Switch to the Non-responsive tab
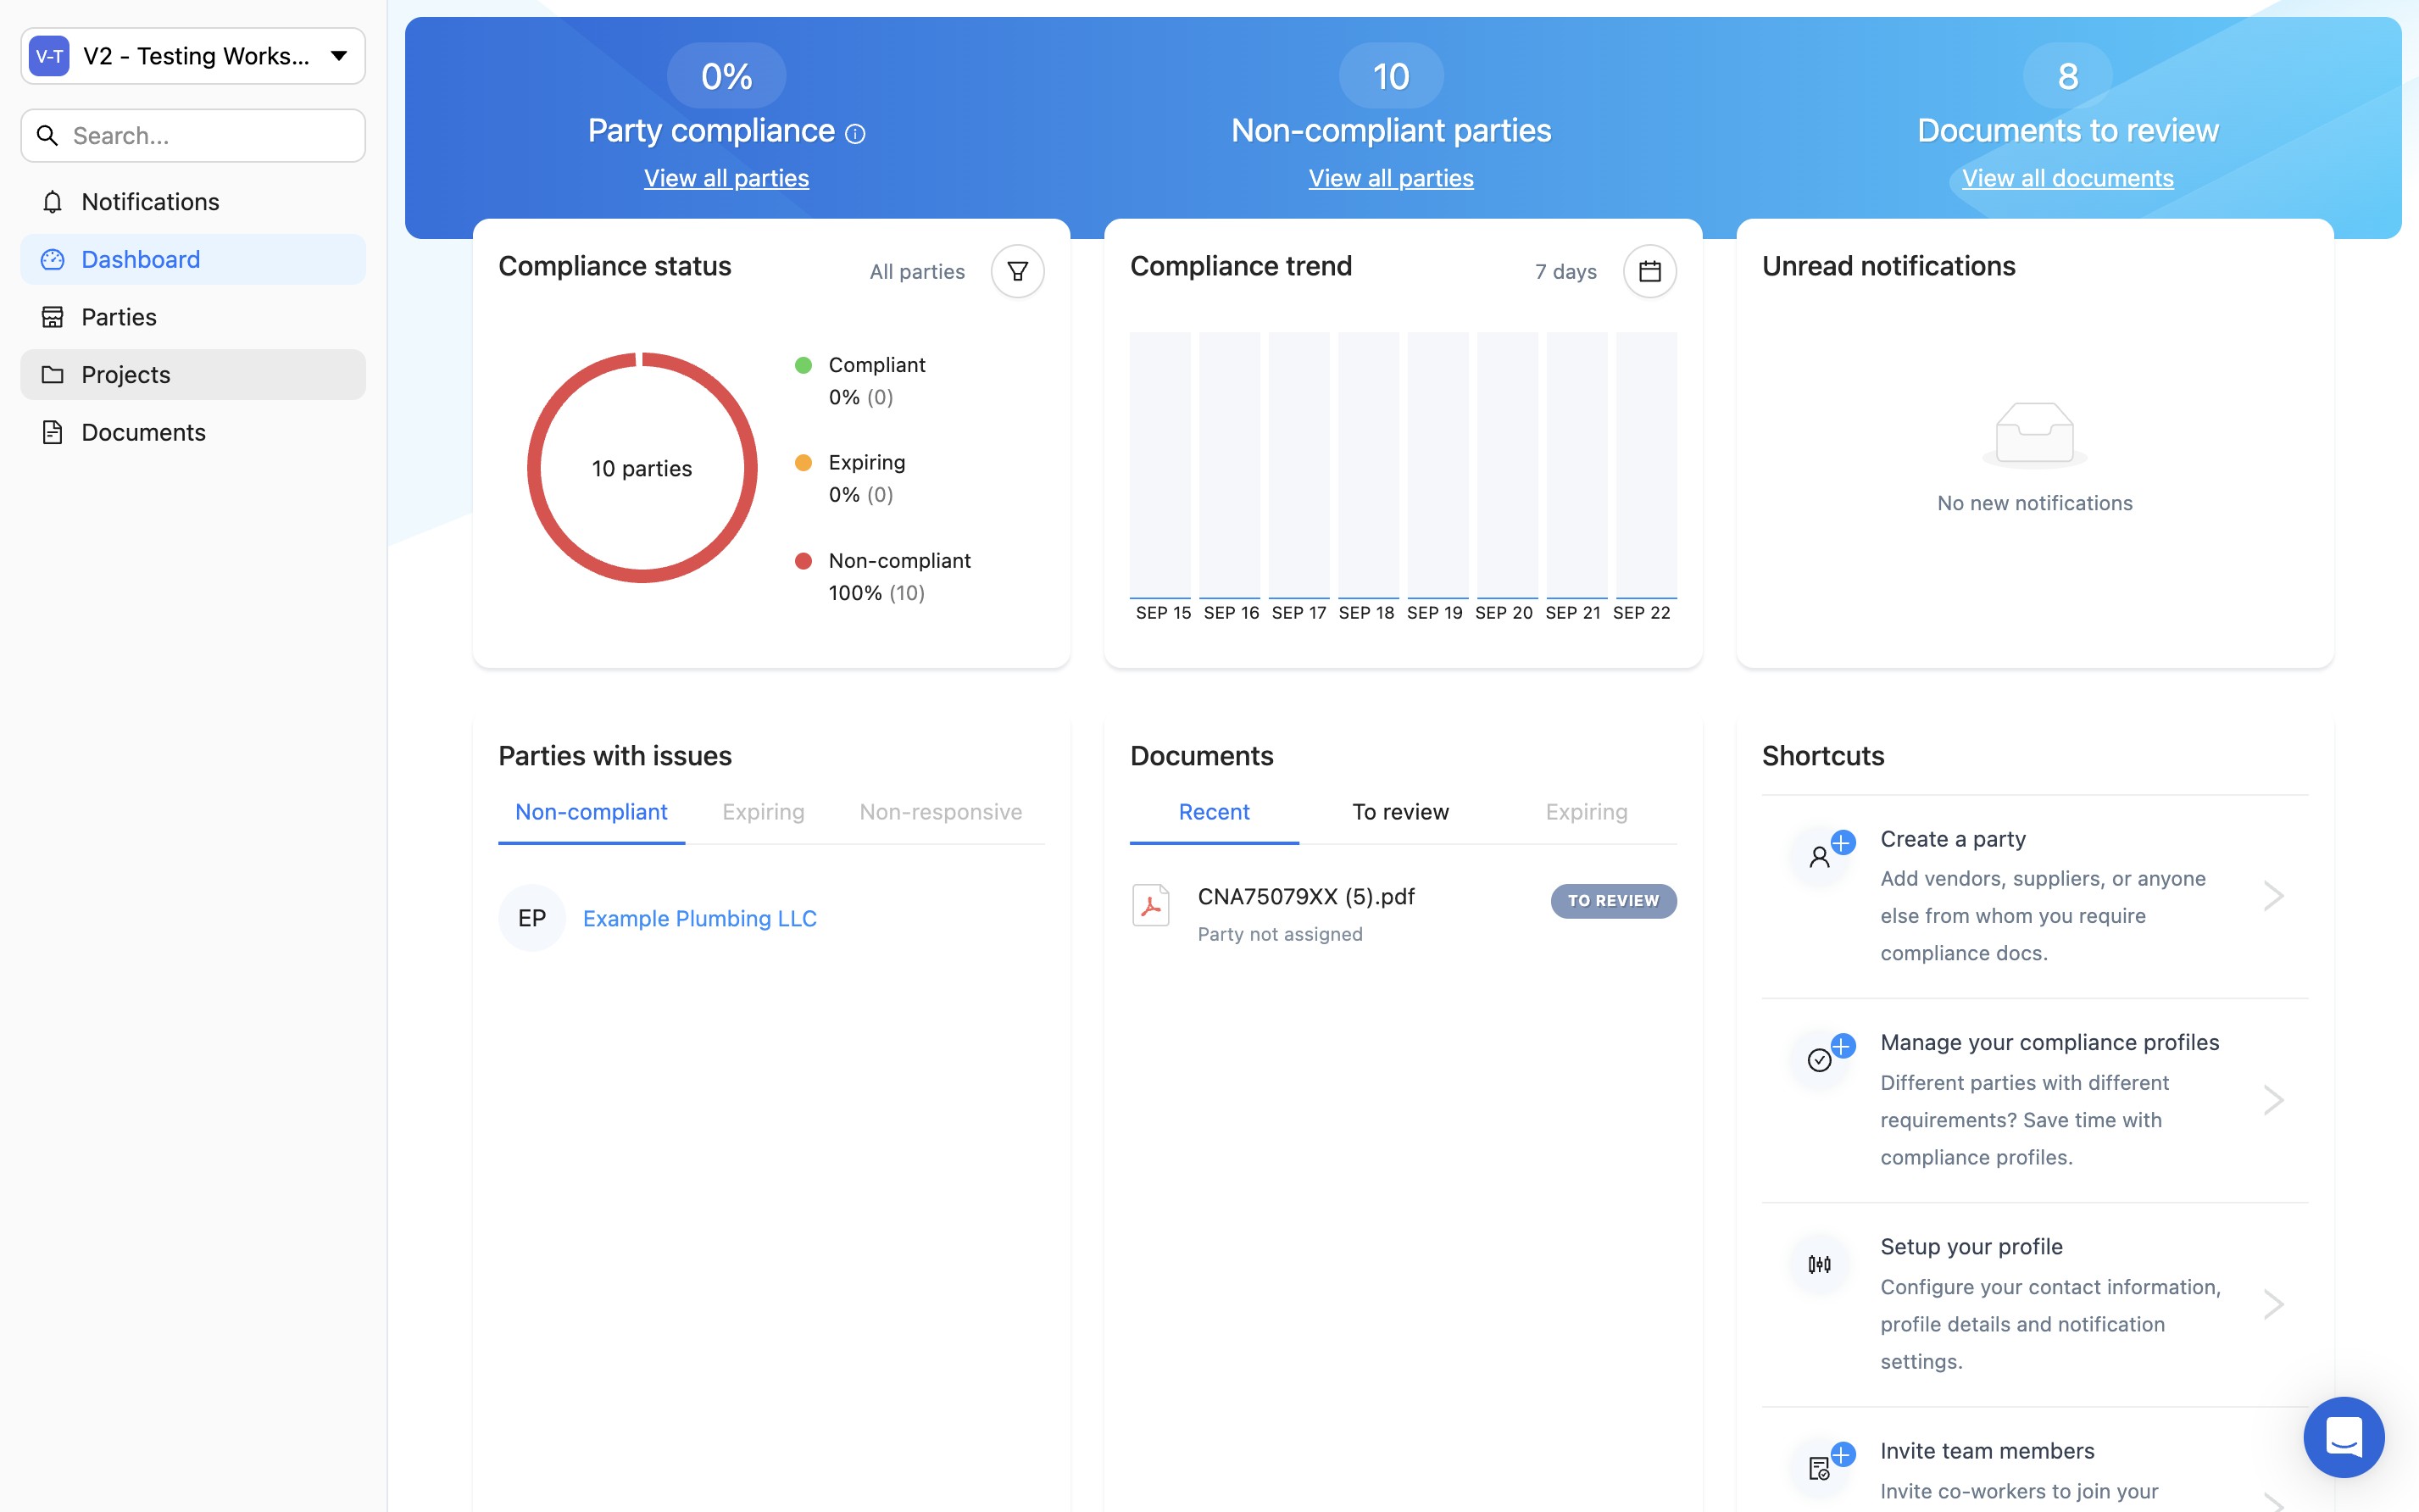The image size is (2419, 1512). point(940,812)
